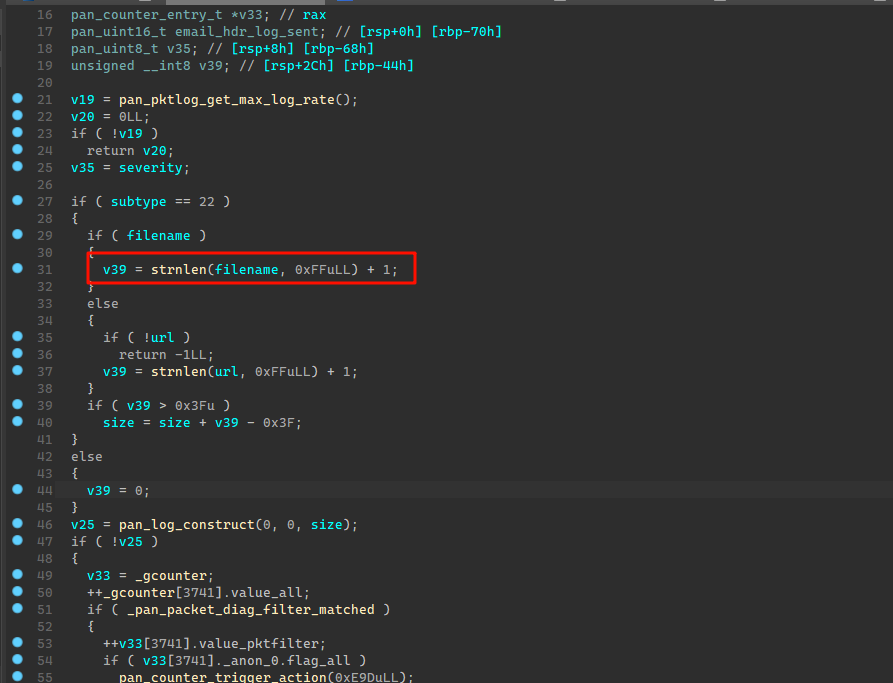Screen dimensions: 893x683
Task: Click the pan_uint8_t type on line 18
Action: (114, 49)
